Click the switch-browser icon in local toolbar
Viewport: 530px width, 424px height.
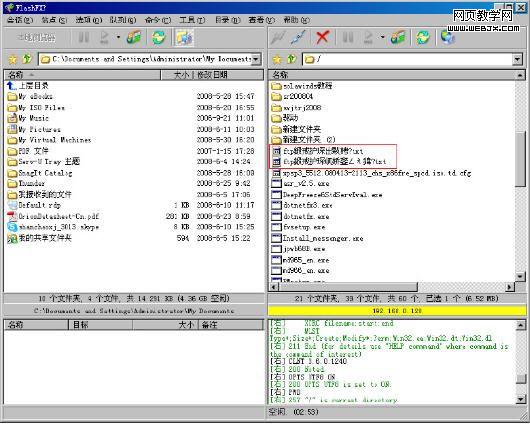(x=184, y=37)
